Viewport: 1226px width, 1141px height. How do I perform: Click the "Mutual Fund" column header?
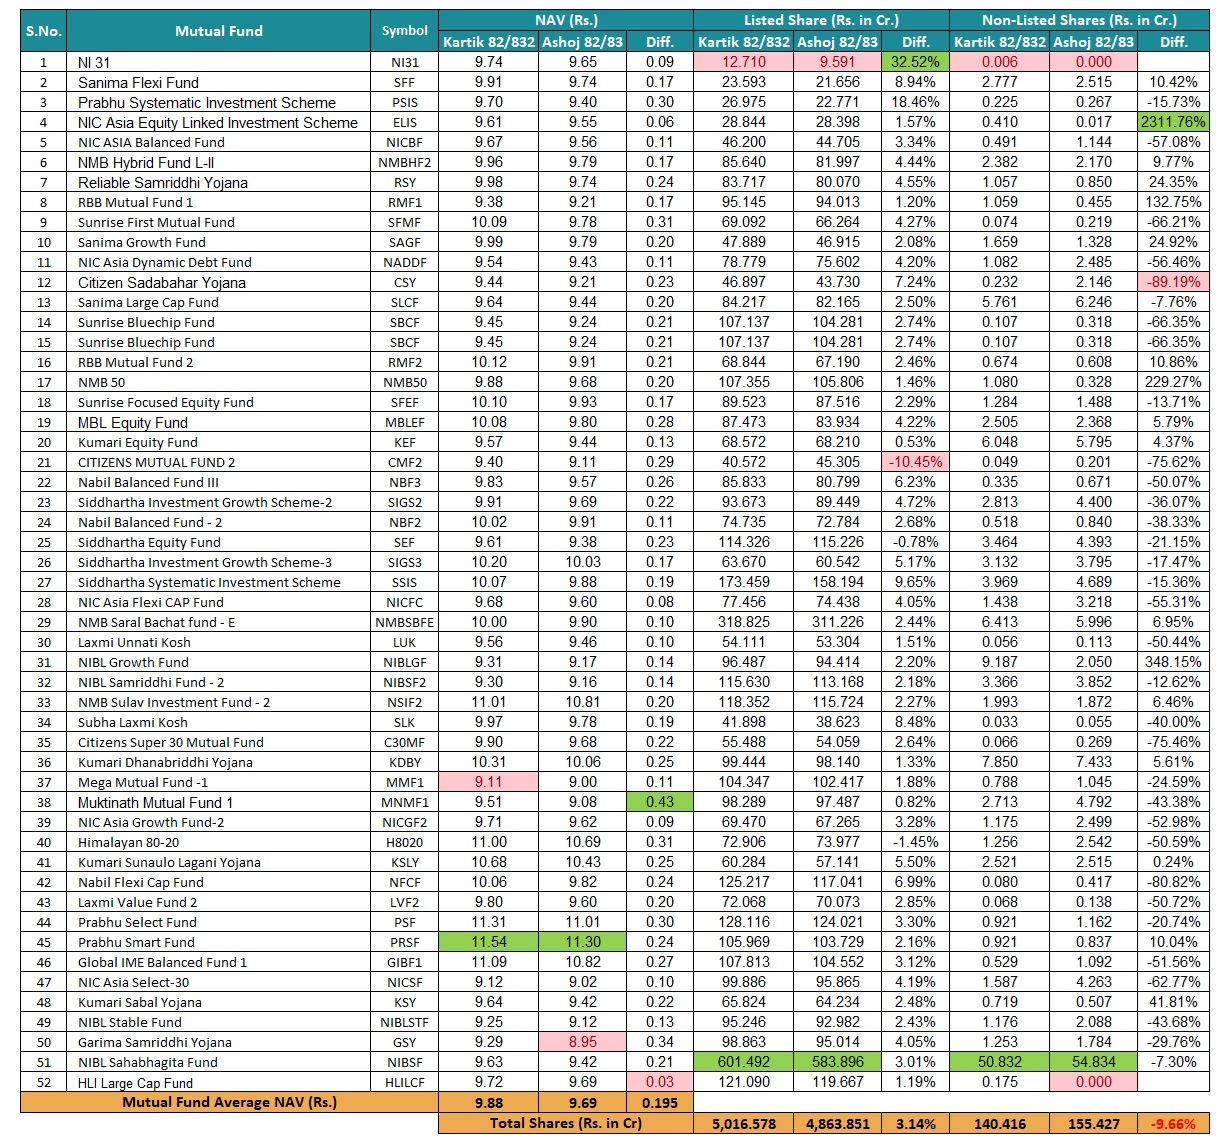click(x=218, y=31)
